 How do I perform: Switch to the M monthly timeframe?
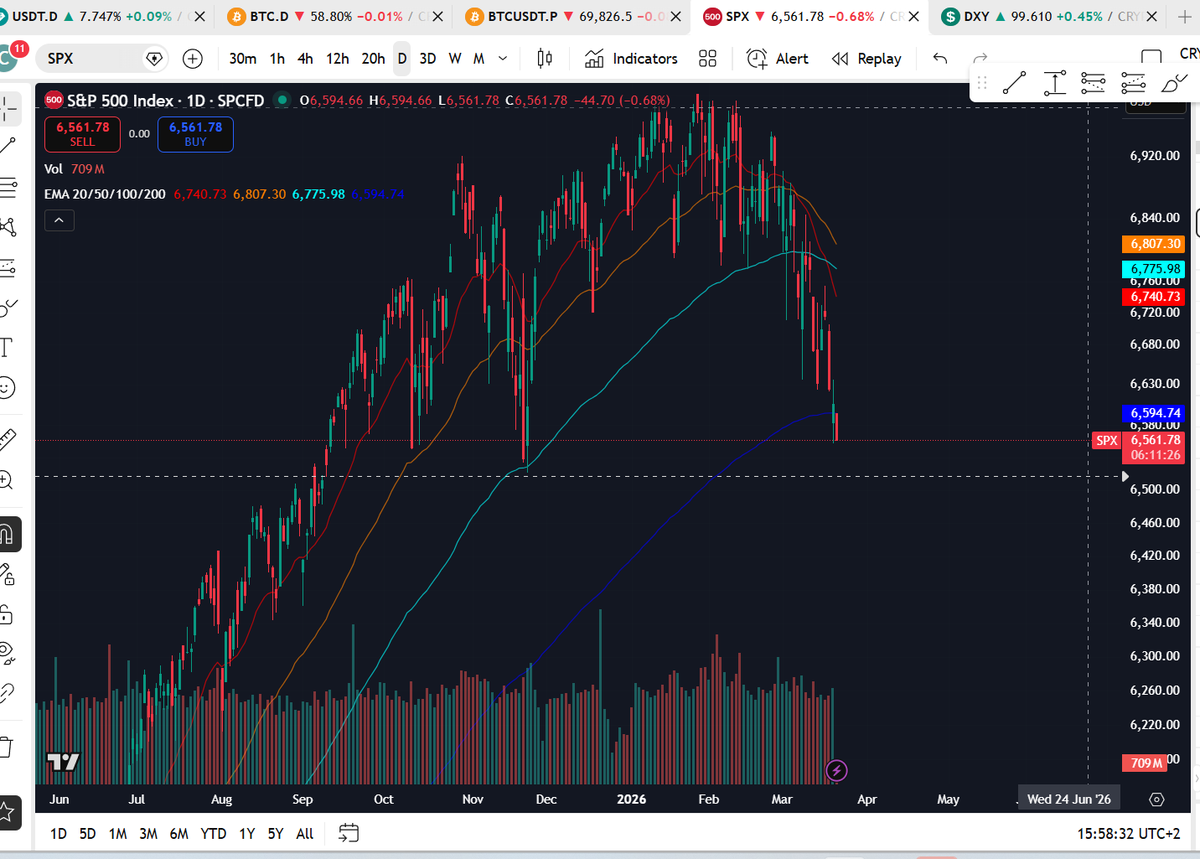click(479, 59)
